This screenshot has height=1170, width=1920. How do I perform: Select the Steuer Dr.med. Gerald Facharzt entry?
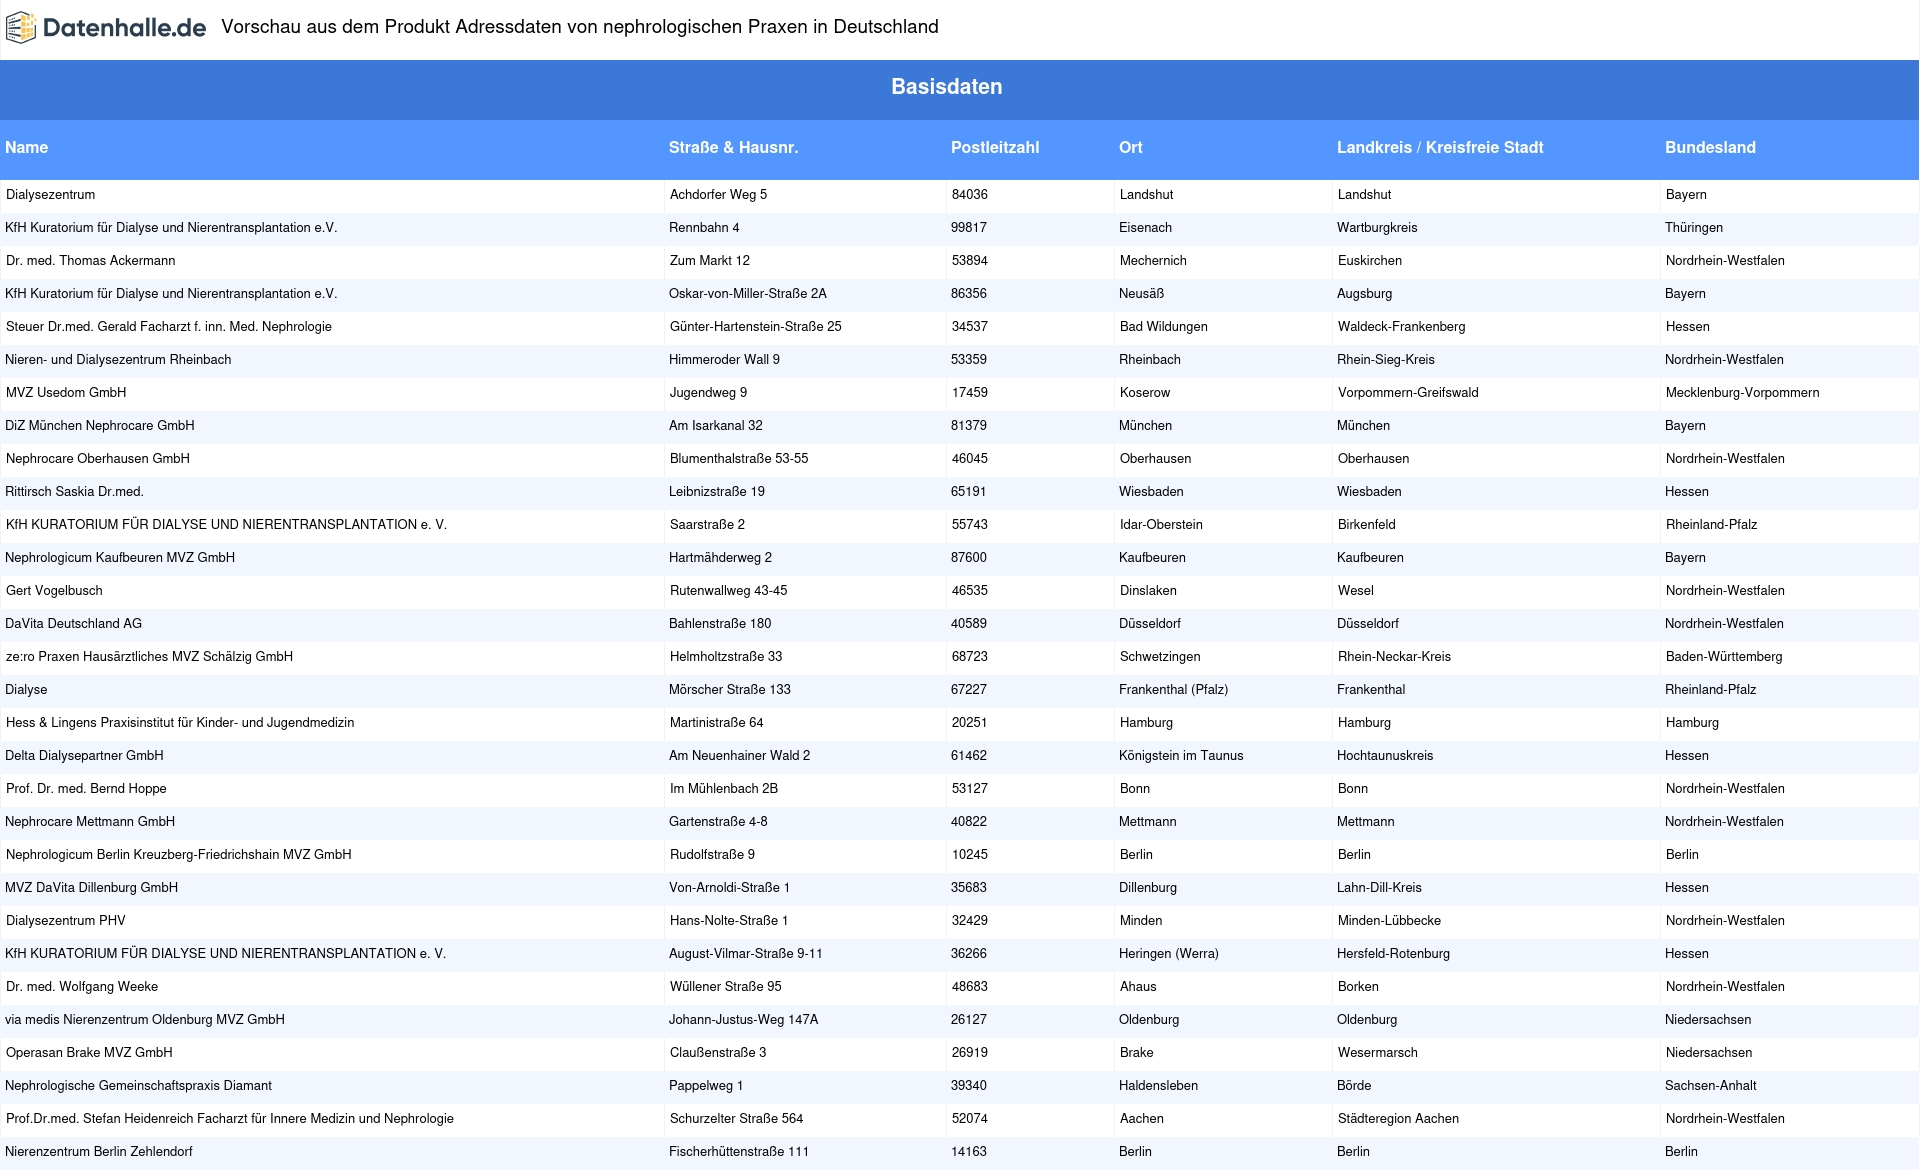coord(169,327)
